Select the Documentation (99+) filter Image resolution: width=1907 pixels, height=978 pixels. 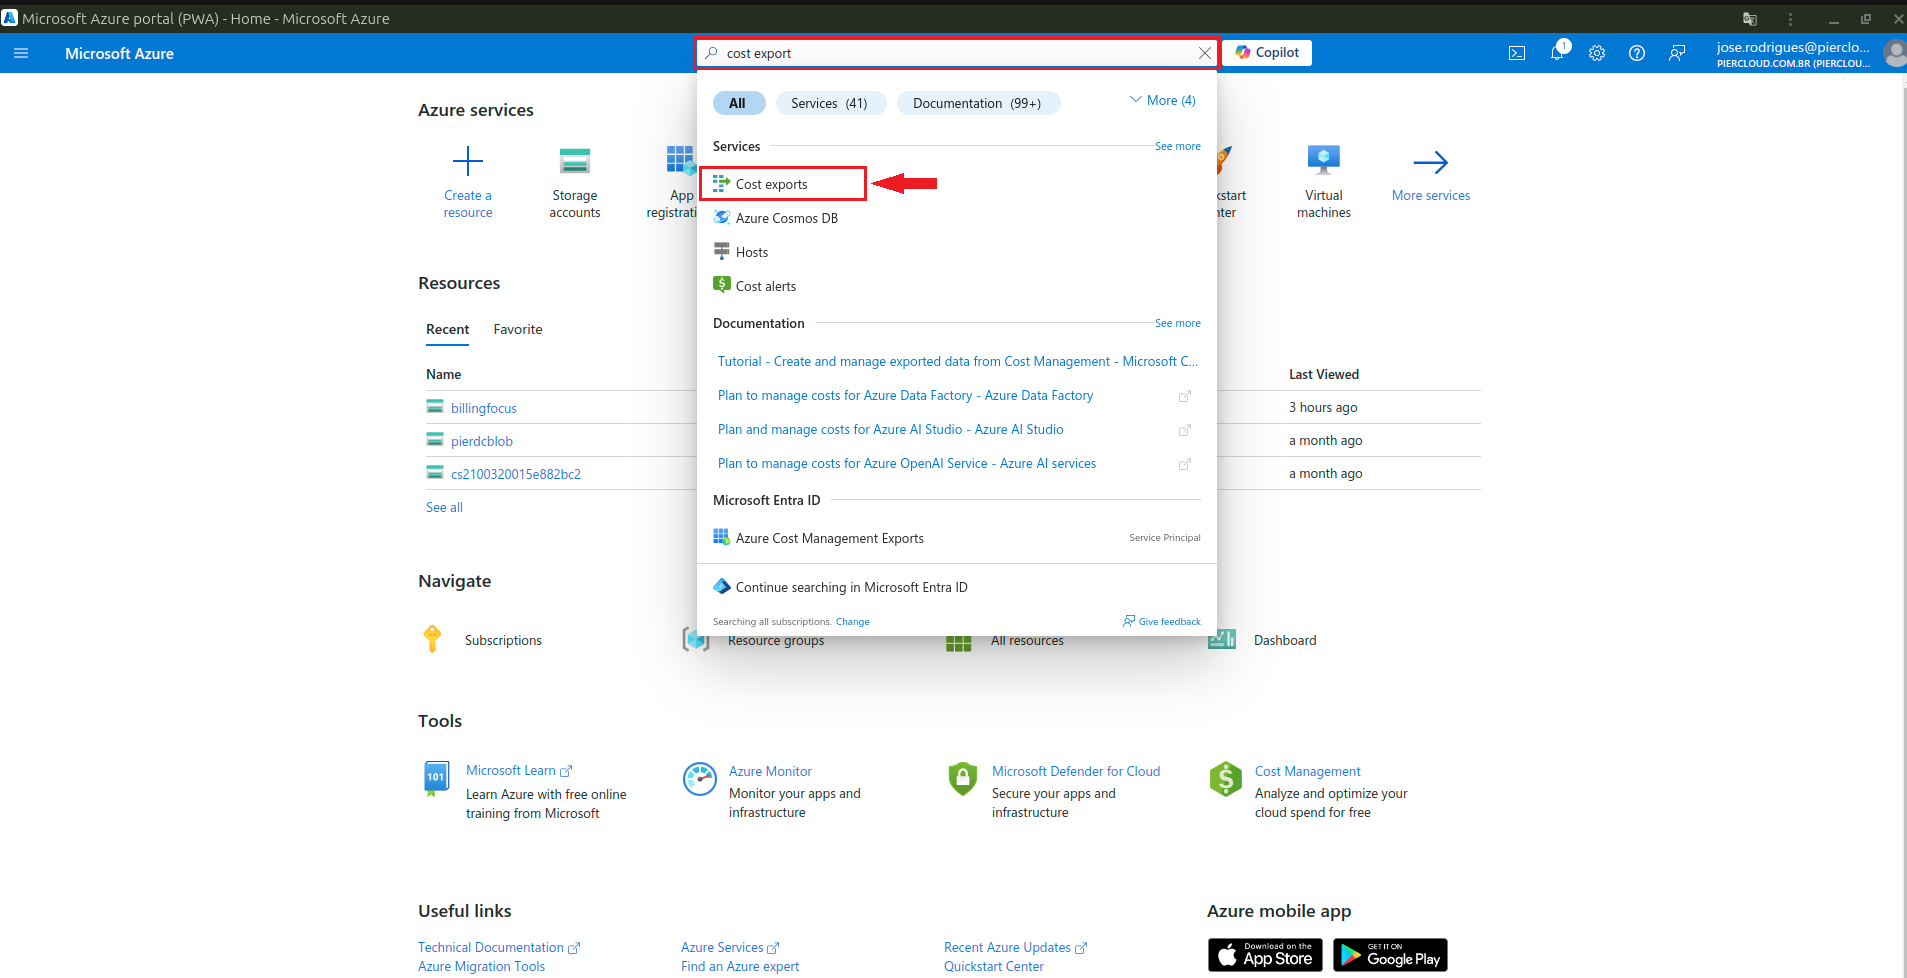tap(977, 103)
